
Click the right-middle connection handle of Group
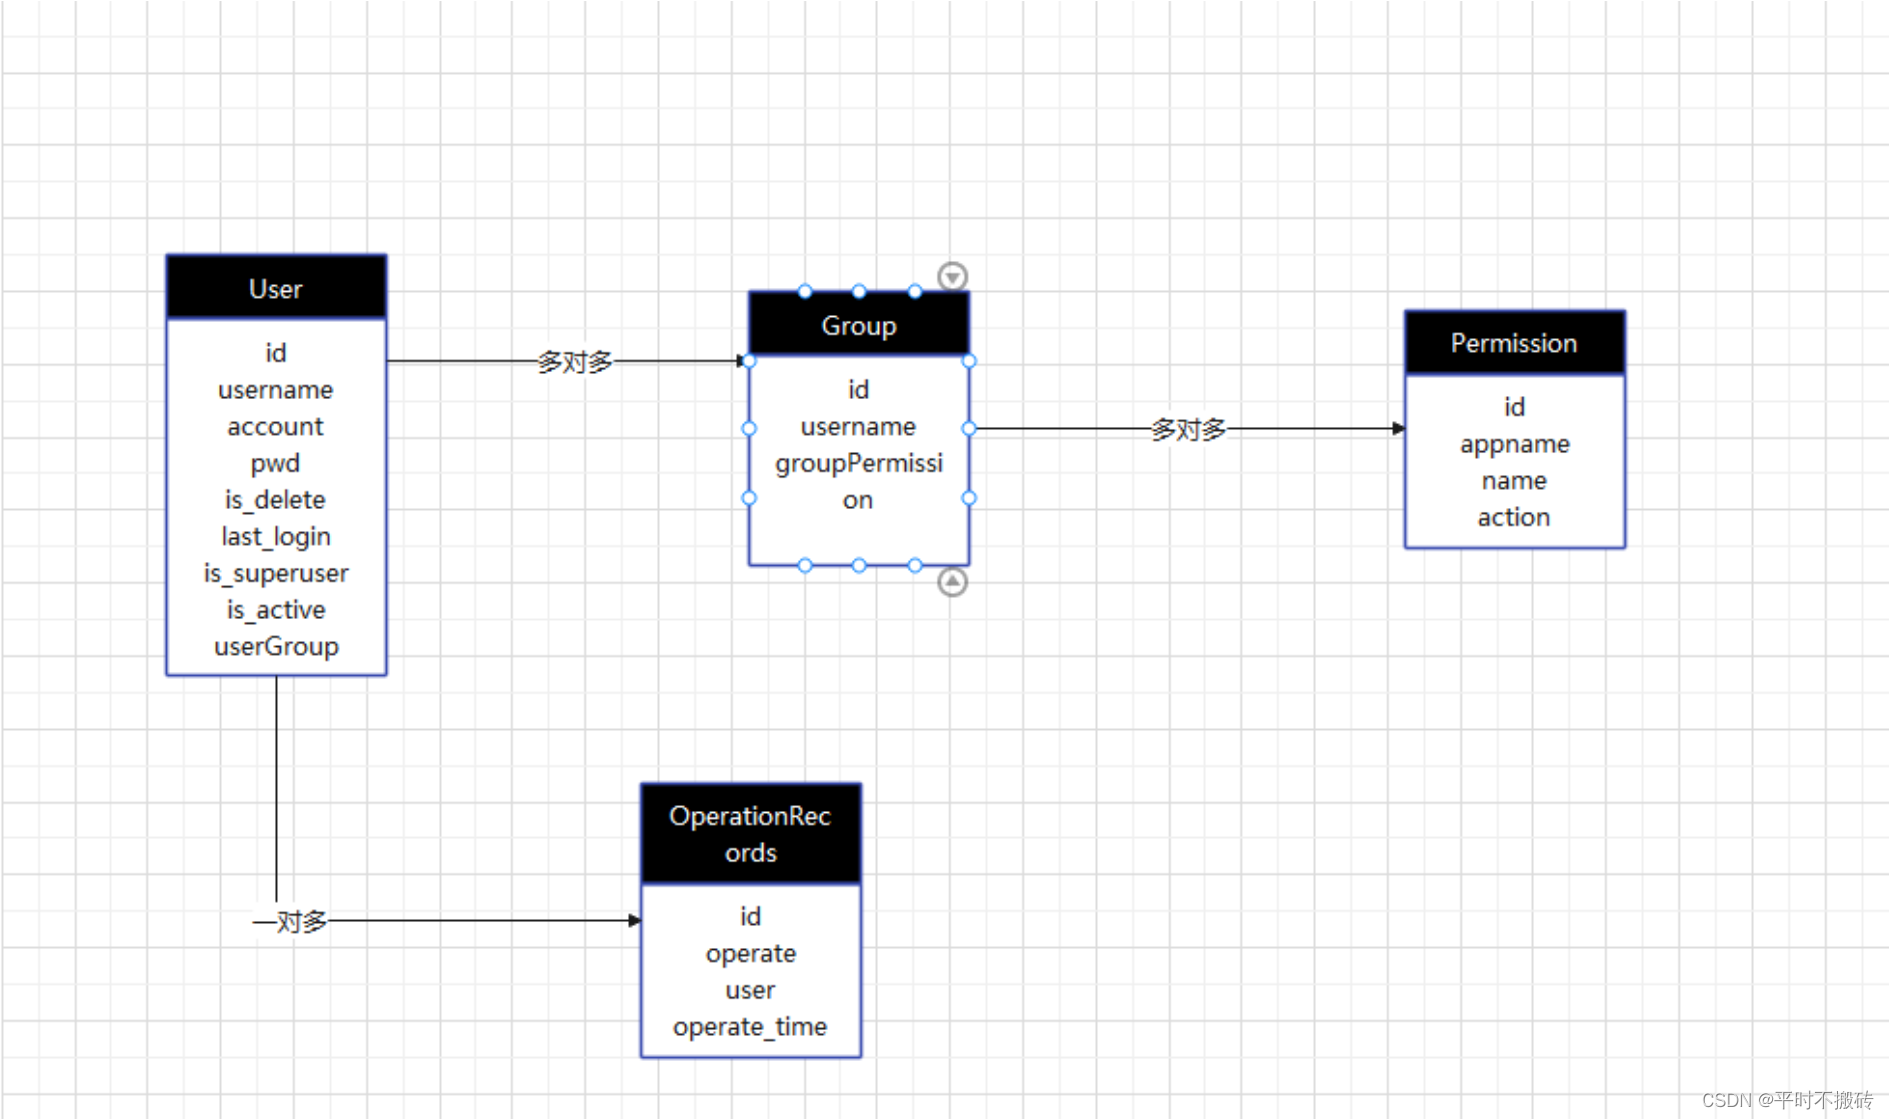tap(968, 428)
